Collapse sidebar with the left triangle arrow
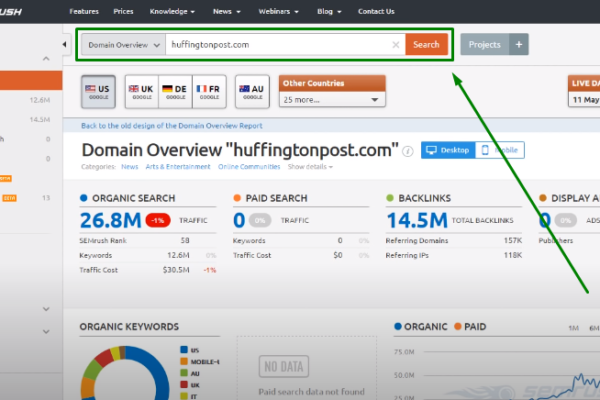Viewport: 600px width, 400px height. point(64,44)
